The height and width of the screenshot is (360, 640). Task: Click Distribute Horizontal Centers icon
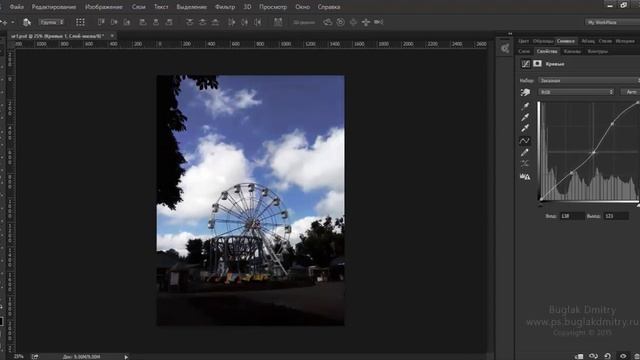pos(244,22)
